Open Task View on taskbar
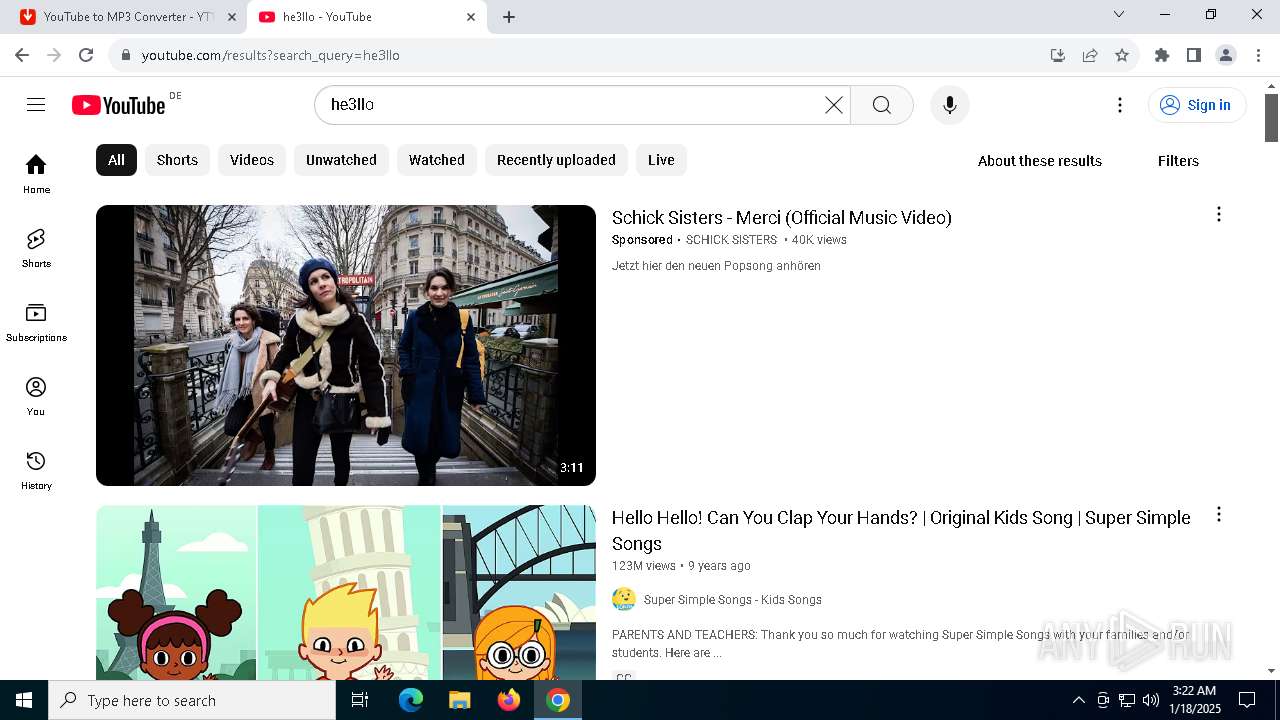 [360, 700]
